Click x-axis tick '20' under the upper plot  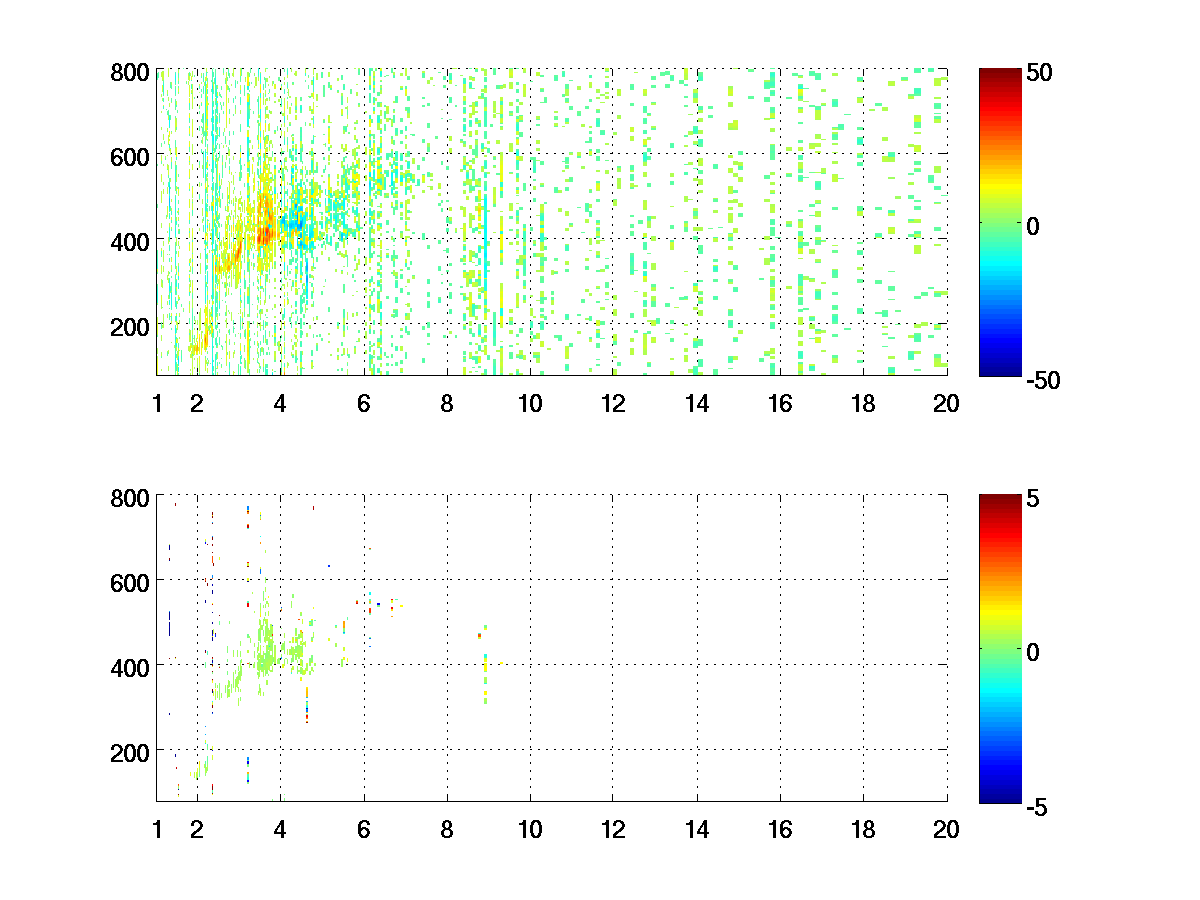coord(946,404)
